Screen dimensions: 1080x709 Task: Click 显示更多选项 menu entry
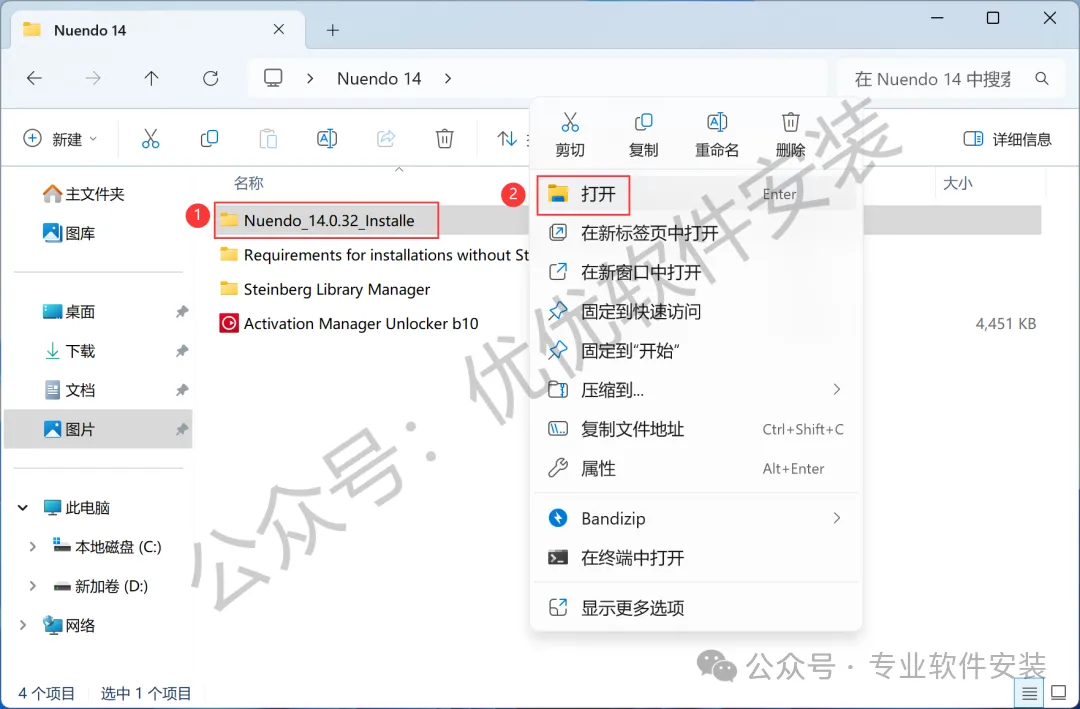click(x=696, y=608)
